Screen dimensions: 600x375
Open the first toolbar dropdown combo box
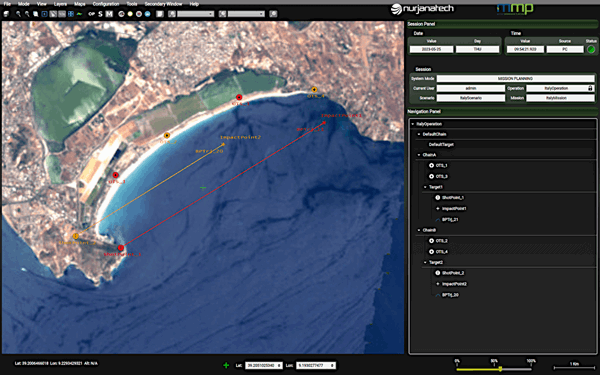coord(196,14)
